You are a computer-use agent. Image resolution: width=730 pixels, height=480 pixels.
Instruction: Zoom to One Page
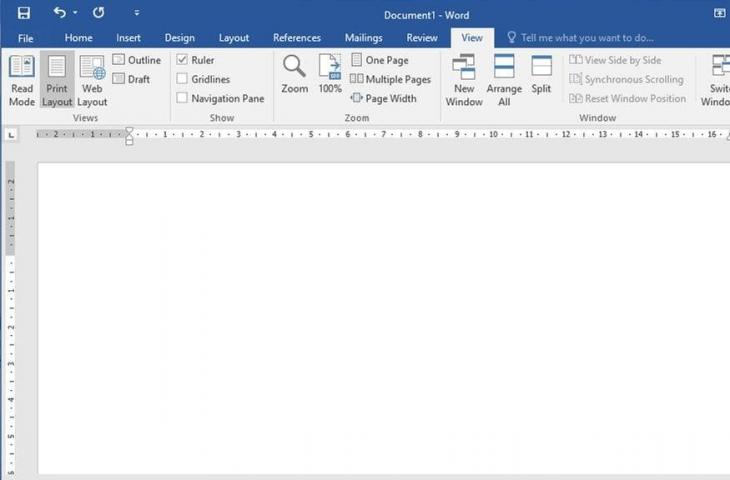380,60
